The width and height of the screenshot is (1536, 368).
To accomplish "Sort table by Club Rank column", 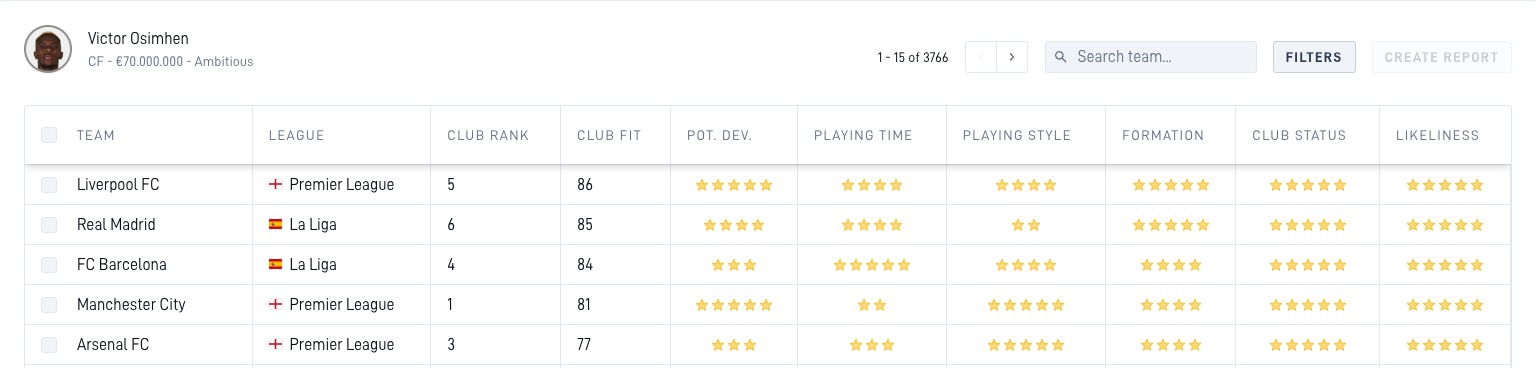I will click(x=488, y=136).
